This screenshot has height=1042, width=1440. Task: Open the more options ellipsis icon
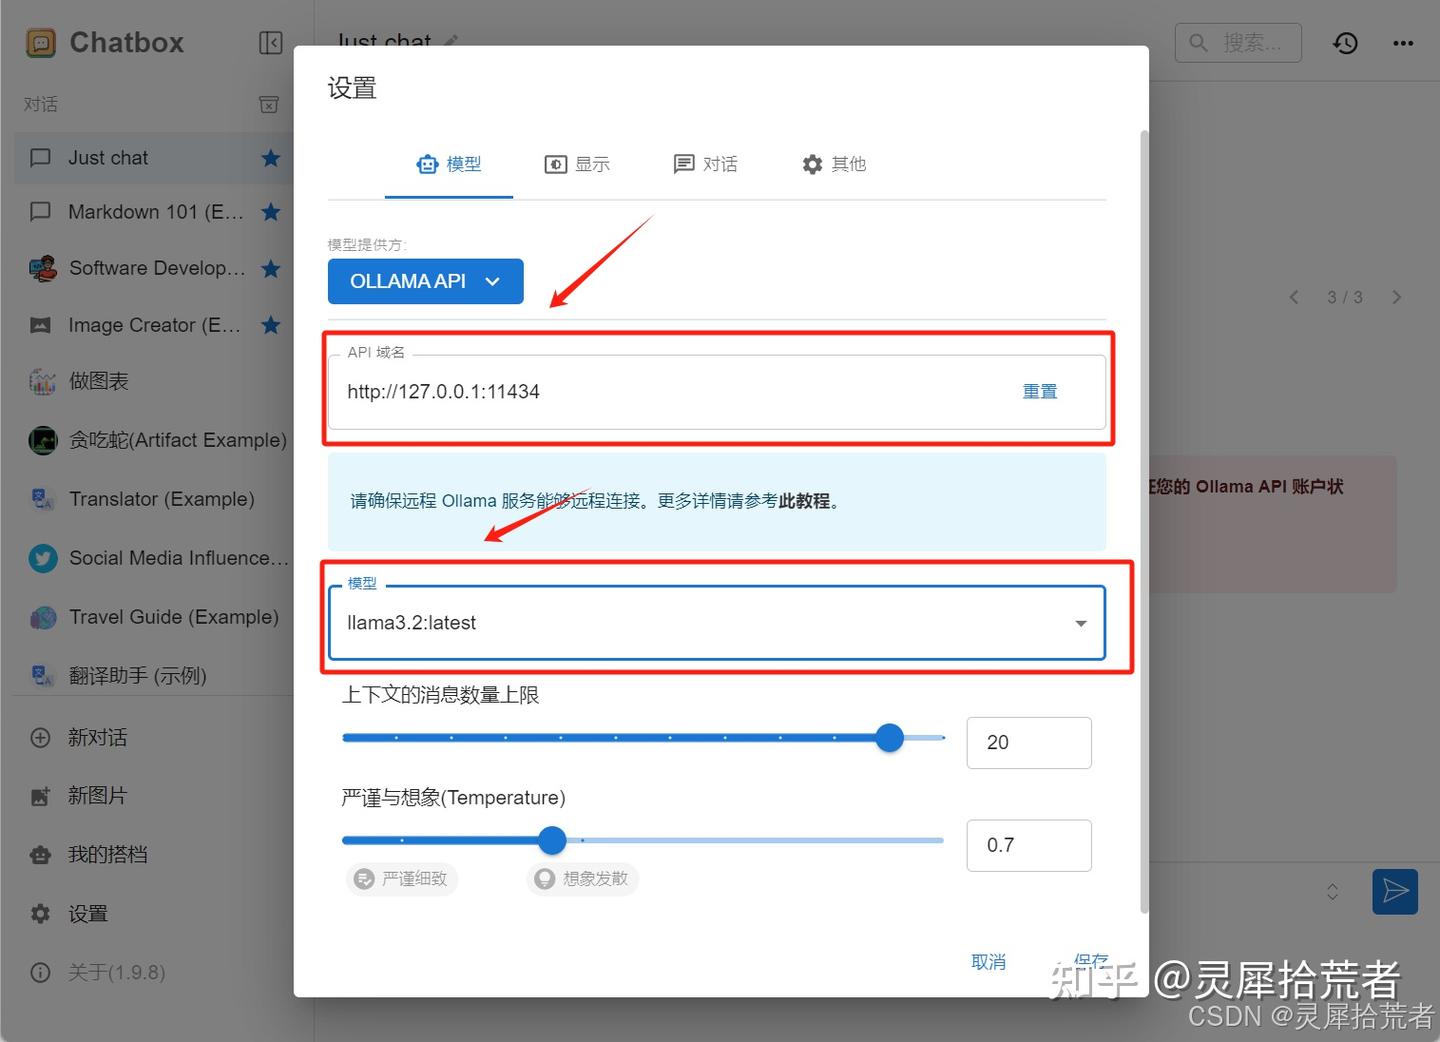click(1403, 42)
